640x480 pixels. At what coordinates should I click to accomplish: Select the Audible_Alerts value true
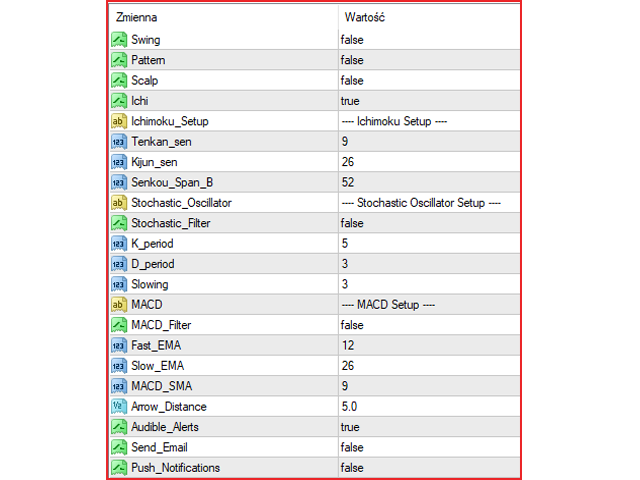(x=350, y=427)
